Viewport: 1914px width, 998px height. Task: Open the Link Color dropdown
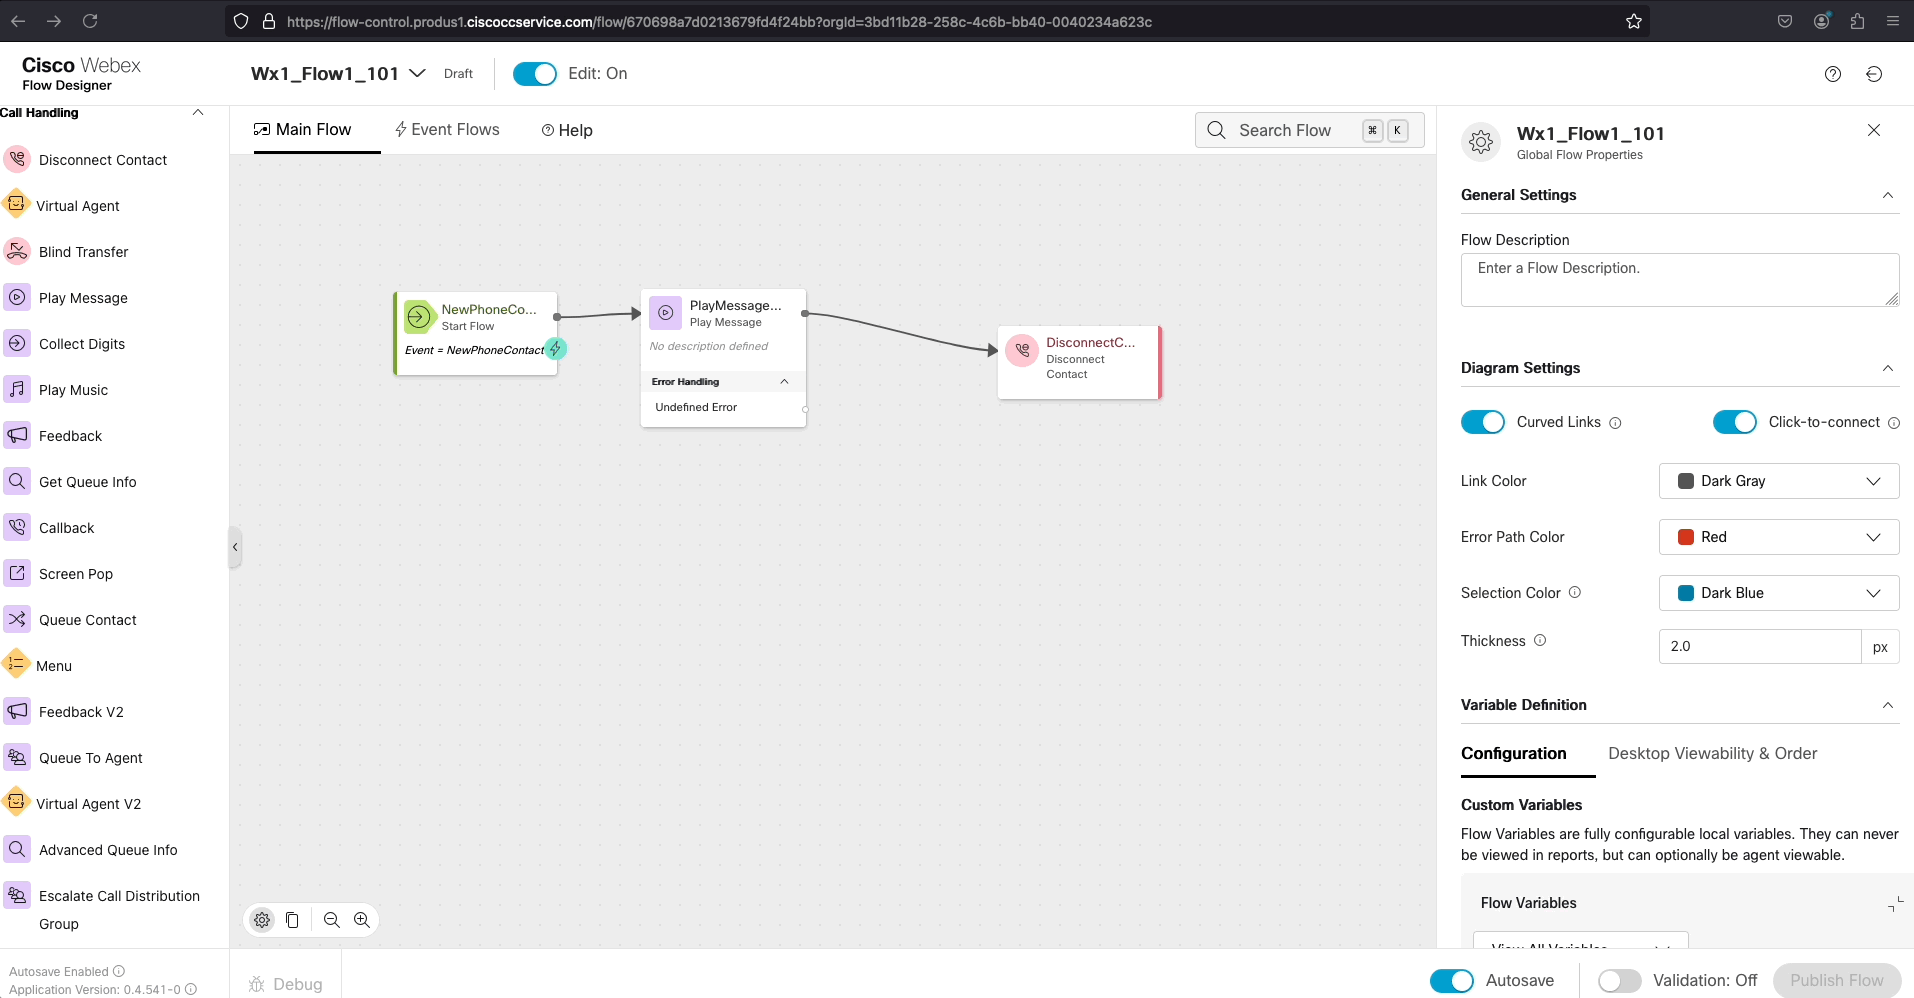pos(1778,481)
